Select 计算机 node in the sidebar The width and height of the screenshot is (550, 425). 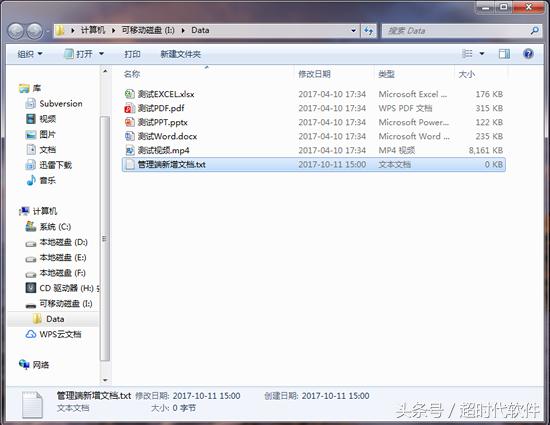[x=38, y=211]
